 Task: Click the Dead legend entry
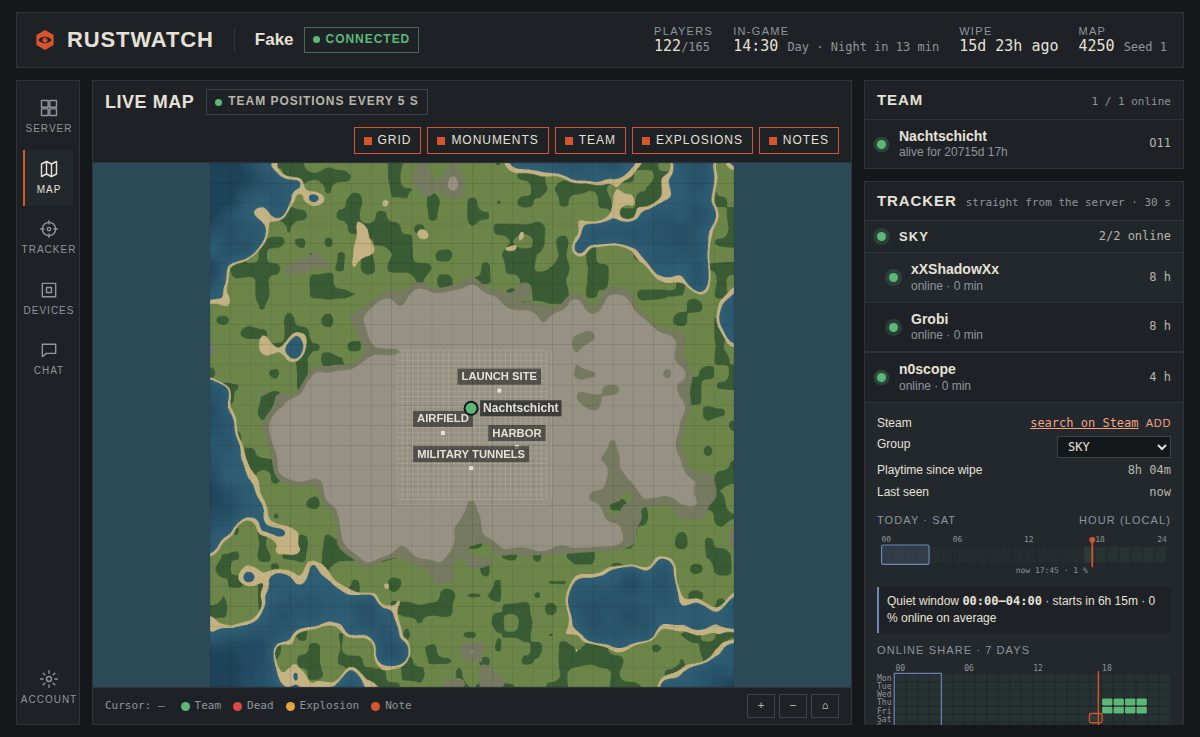[x=253, y=705]
